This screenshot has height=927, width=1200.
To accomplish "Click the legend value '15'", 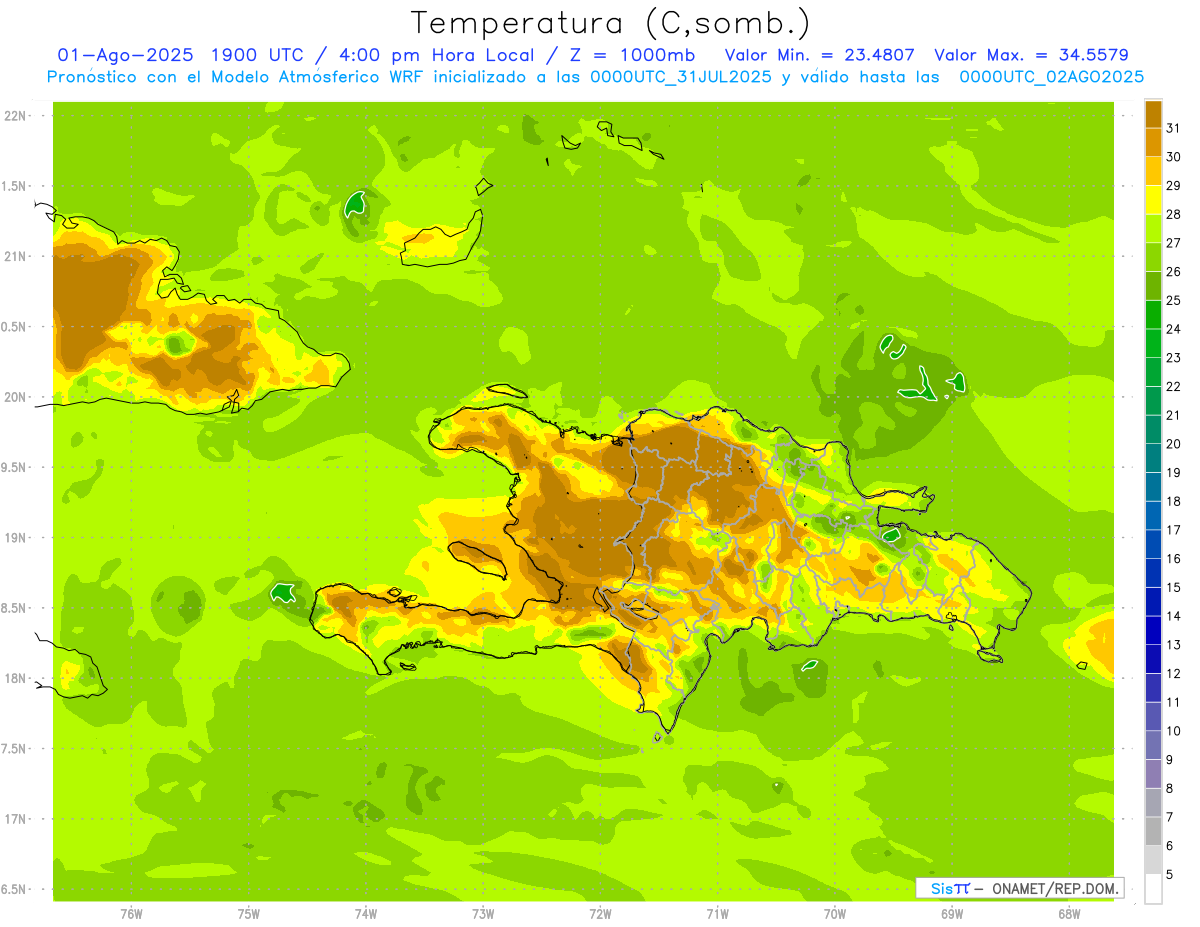I will pos(1174,587).
